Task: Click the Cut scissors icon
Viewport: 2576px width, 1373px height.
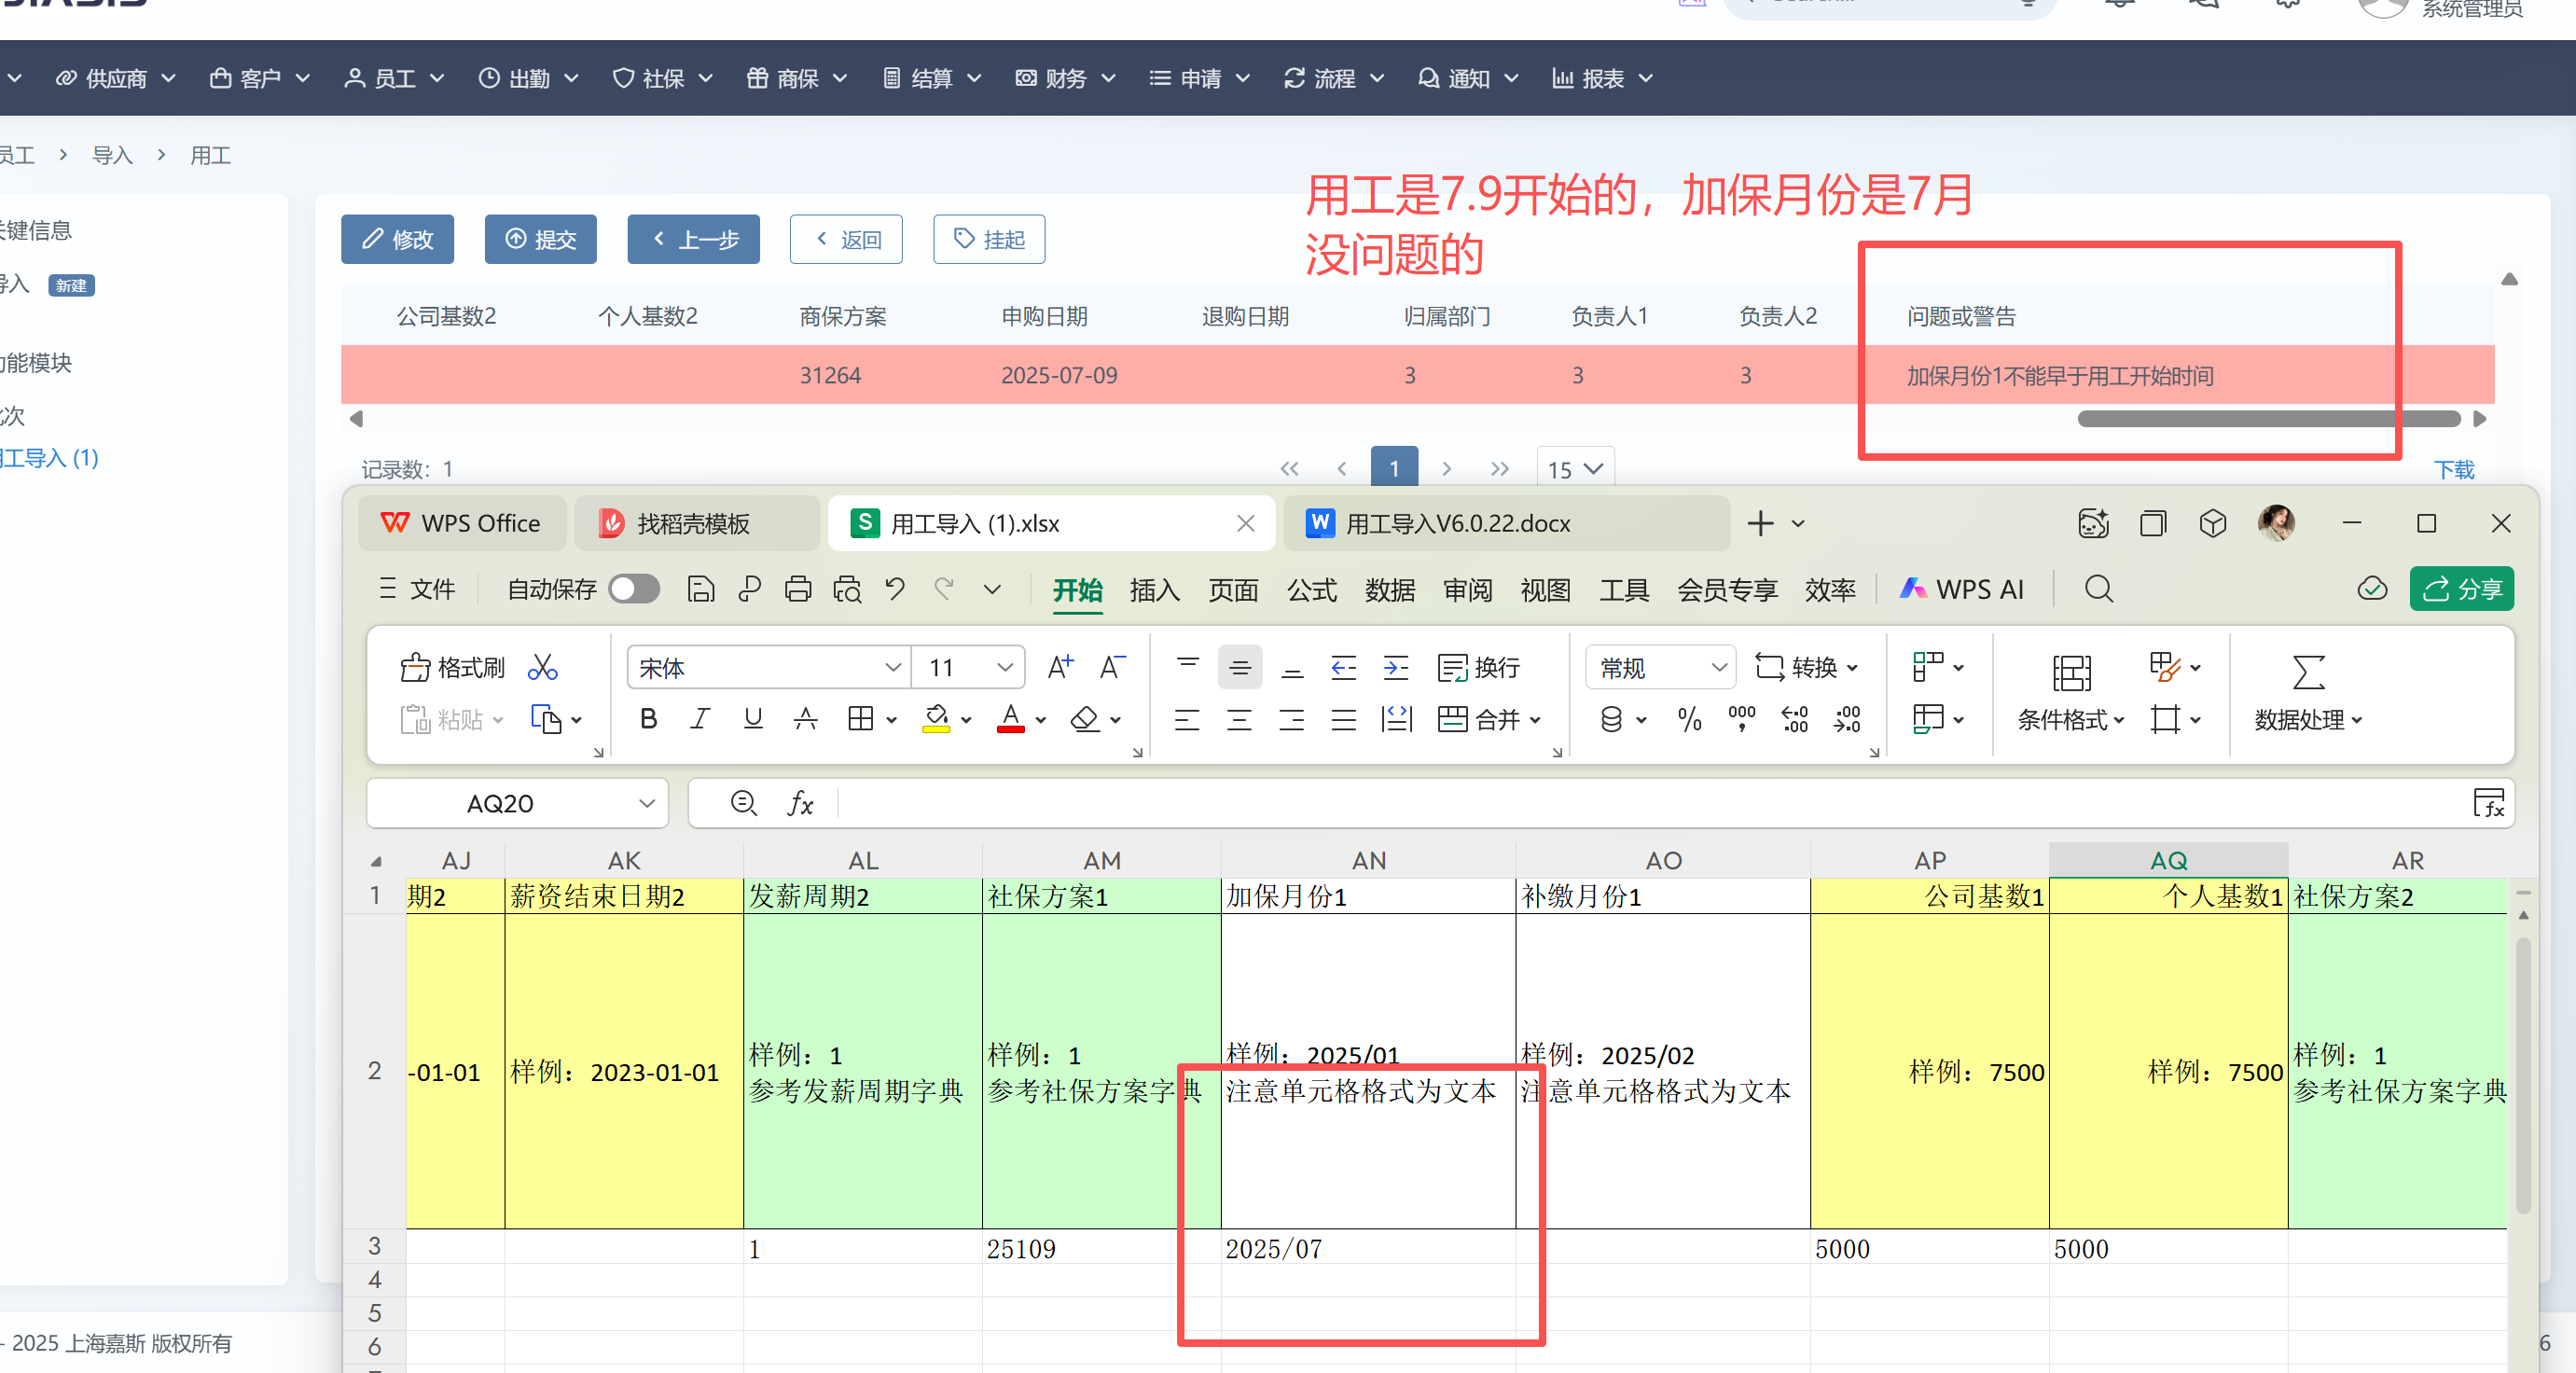Action: click(x=543, y=667)
